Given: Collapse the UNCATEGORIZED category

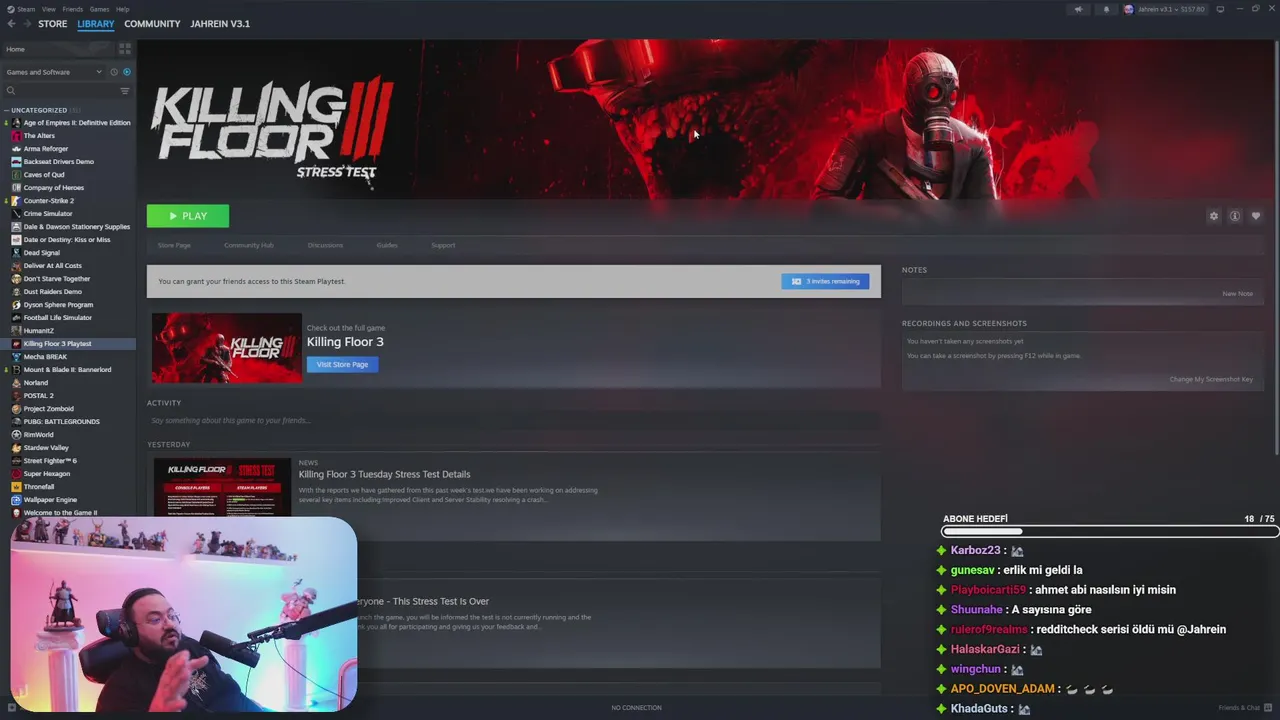Looking at the screenshot, I should [39, 110].
